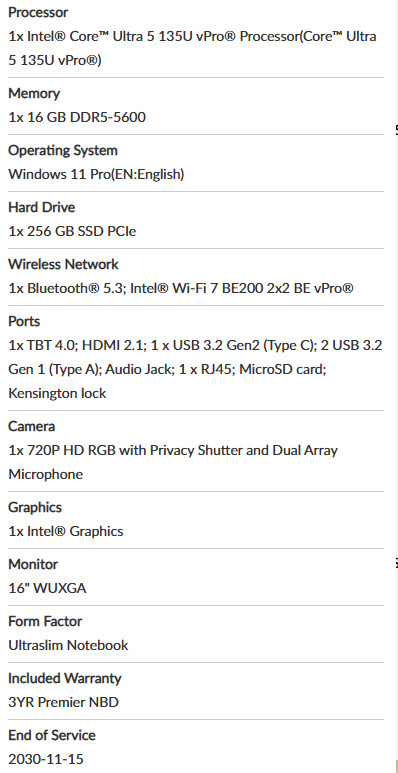Click the Windows 11 Pro value
398x773 pixels.
coord(96,174)
